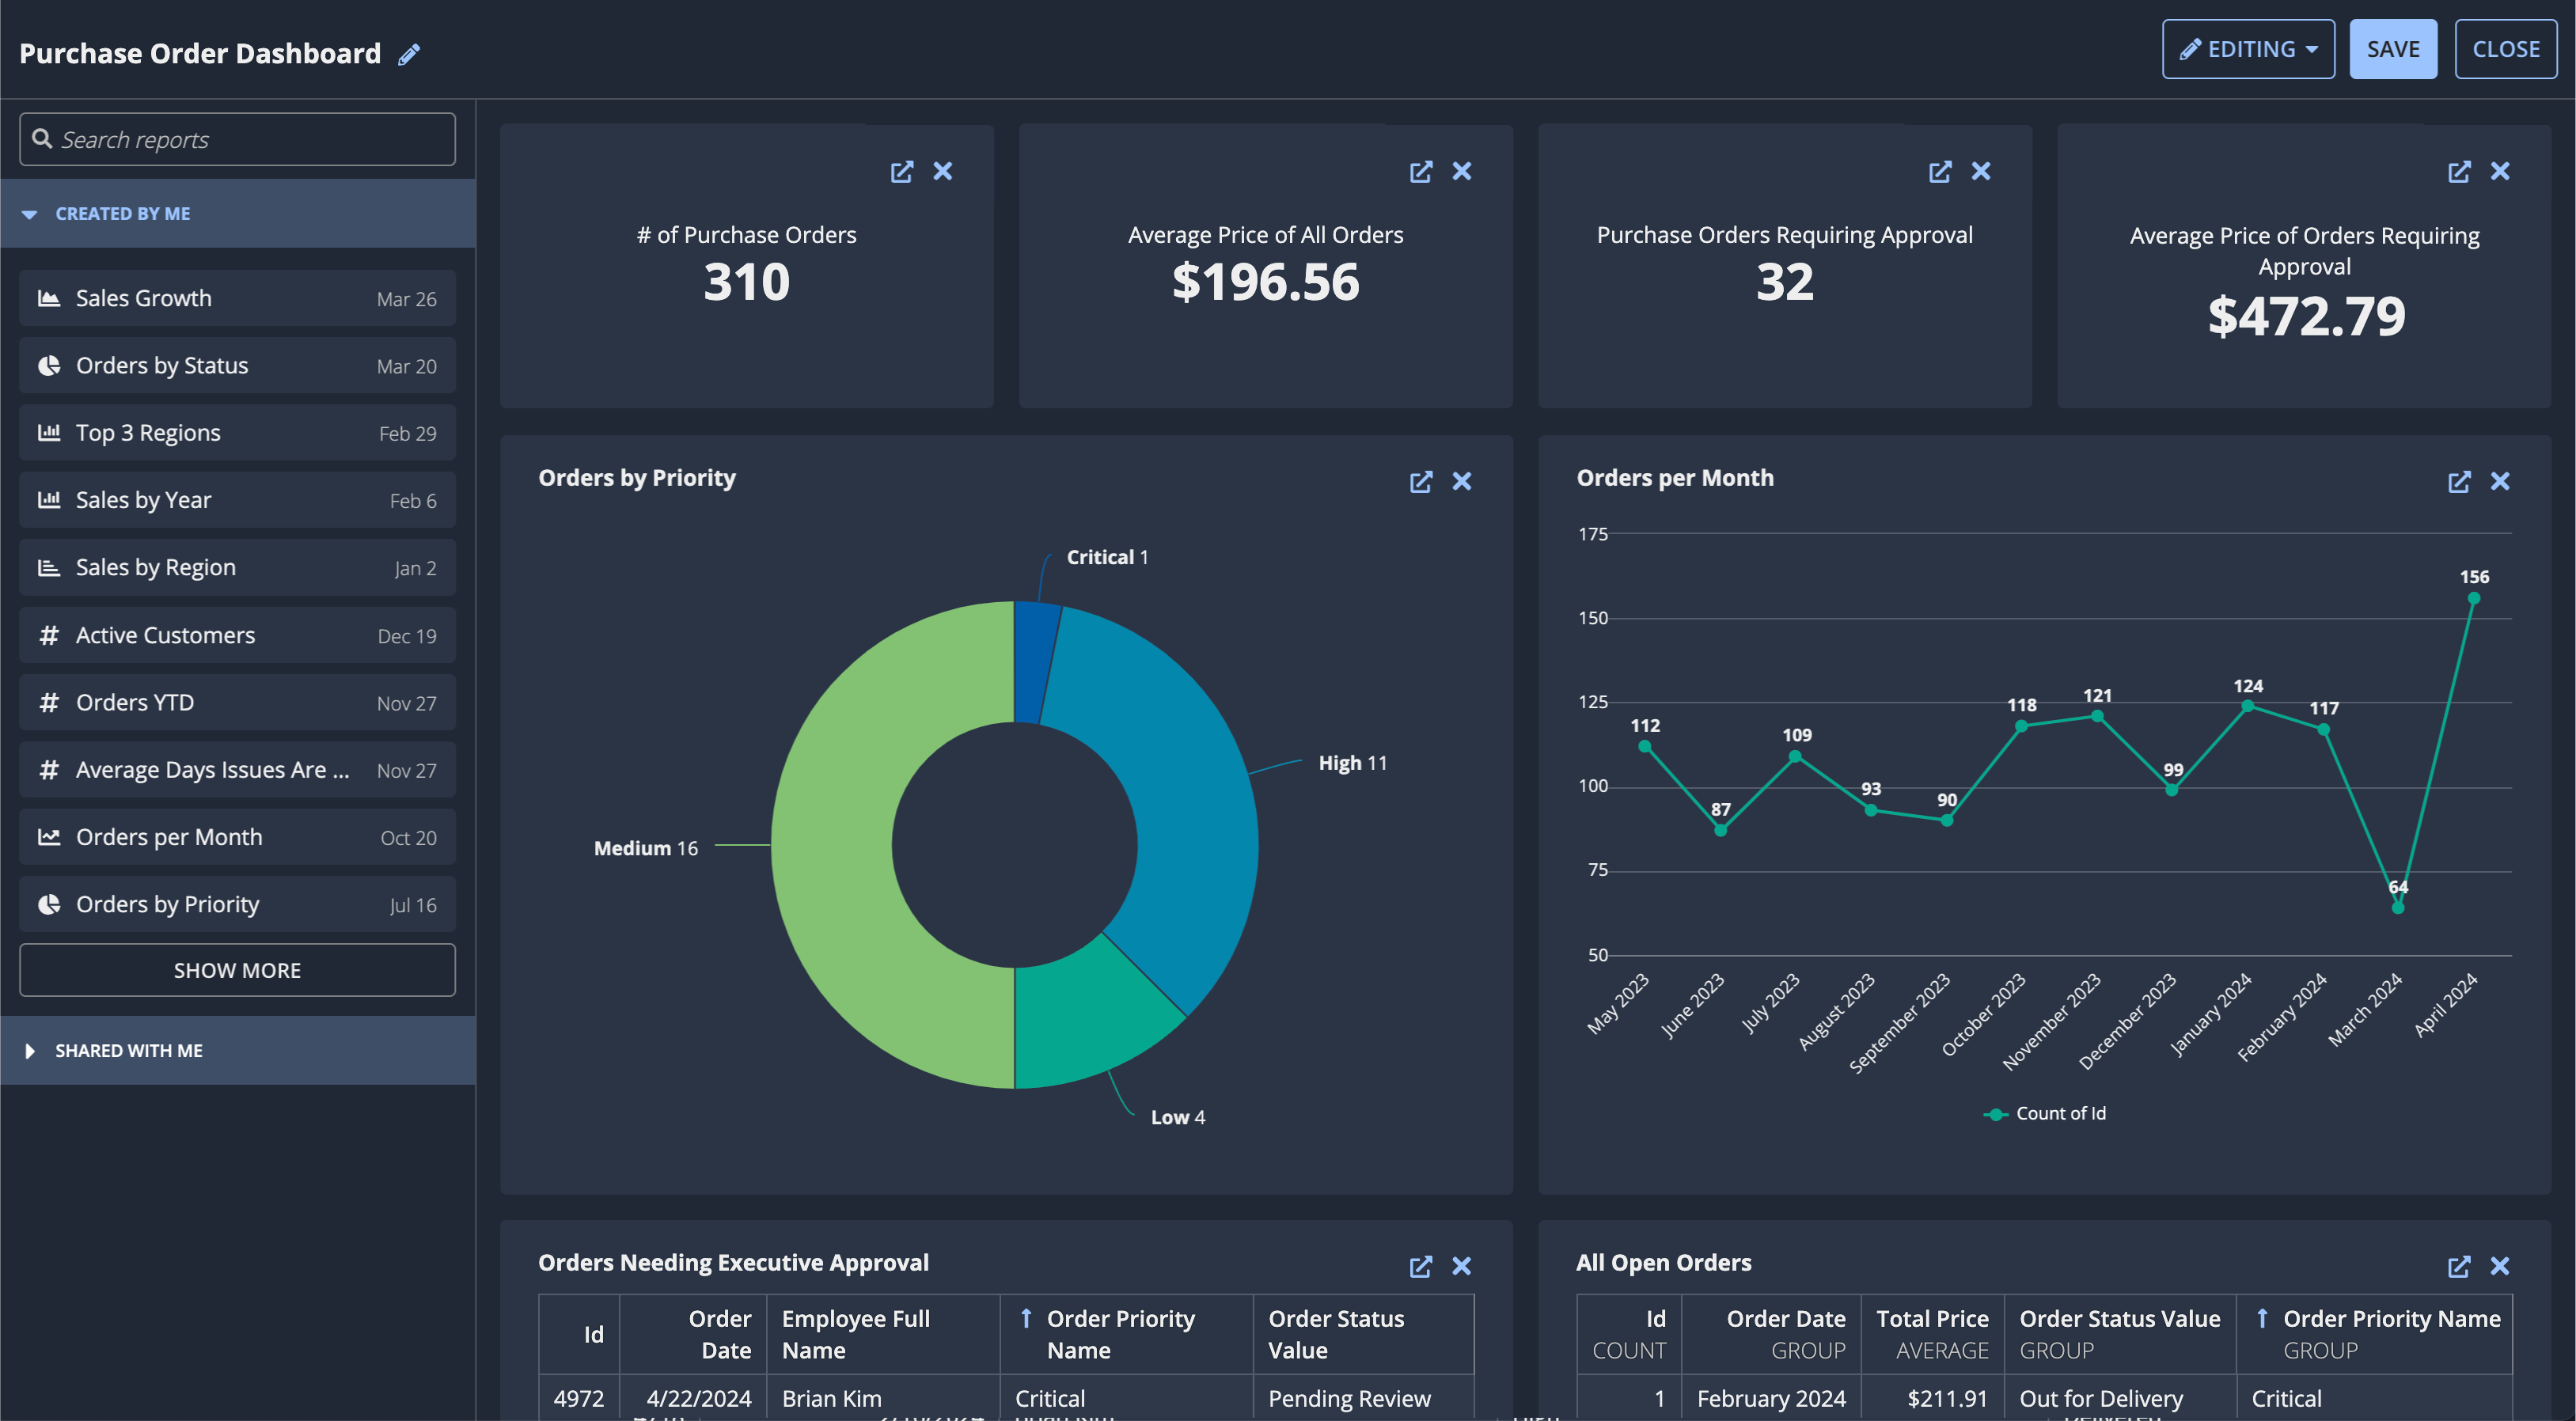The width and height of the screenshot is (2576, 1421).
Task: Focus the Search reports field
Action: tap(238, 139)
